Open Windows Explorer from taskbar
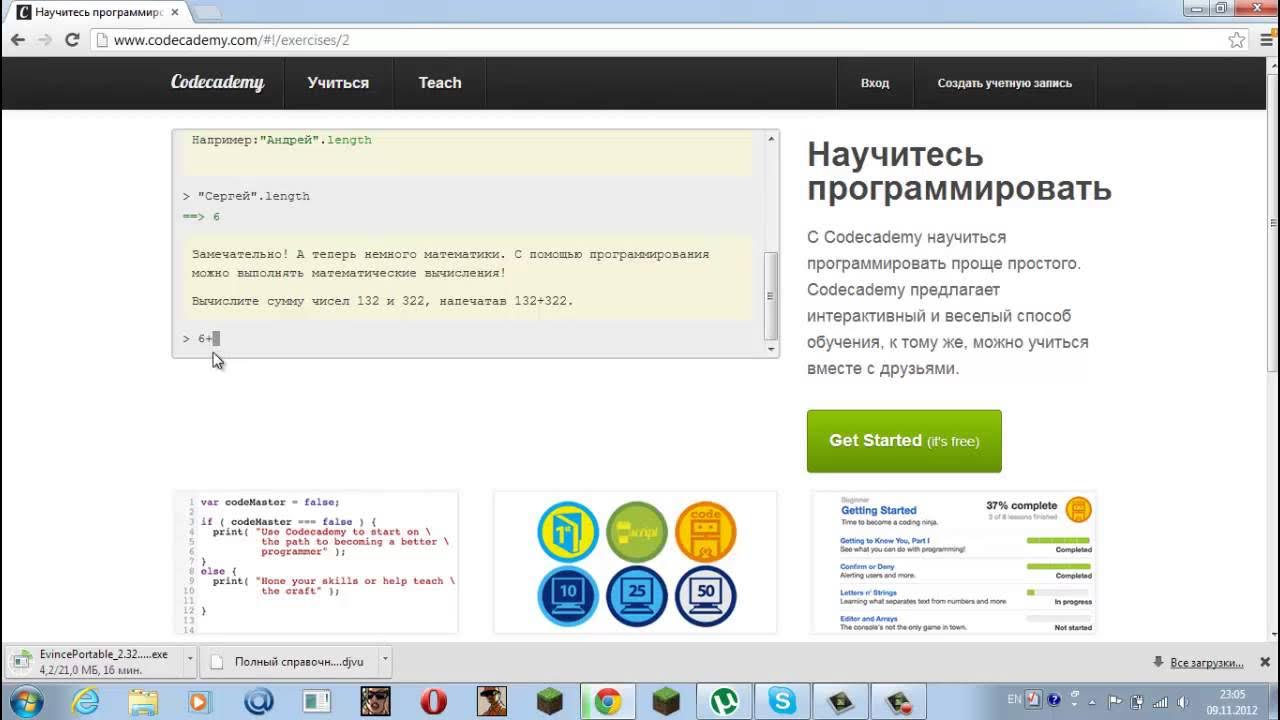This screenshot has width=1280, height=720. (x=143, y=702)
